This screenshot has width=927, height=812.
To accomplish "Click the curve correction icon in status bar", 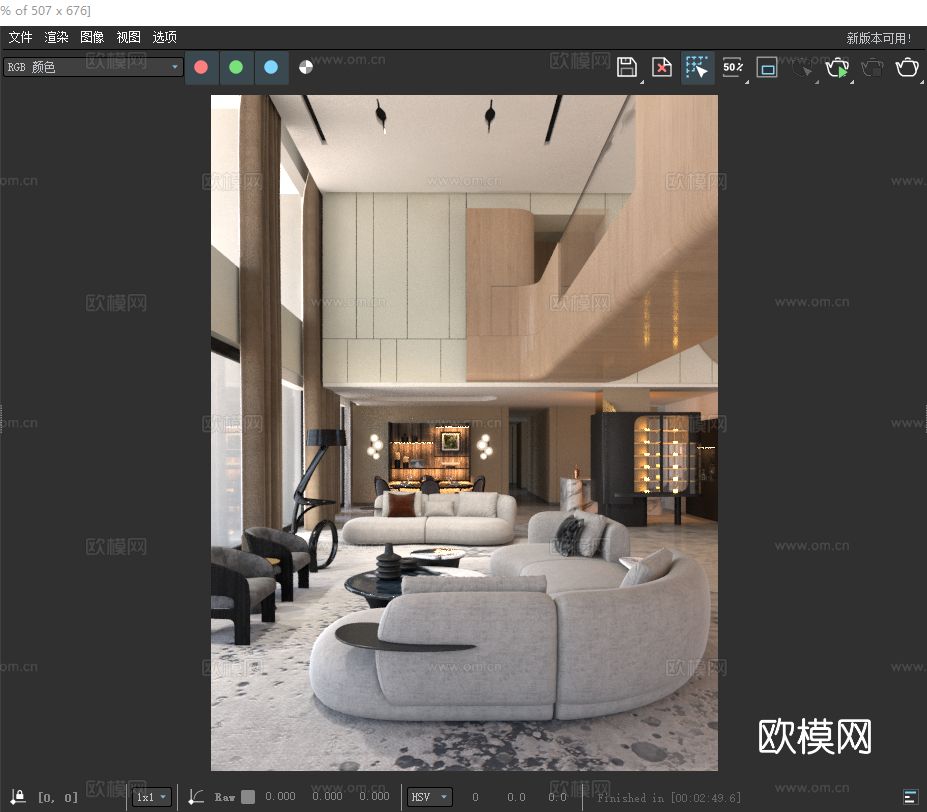I will coord(196,796).
